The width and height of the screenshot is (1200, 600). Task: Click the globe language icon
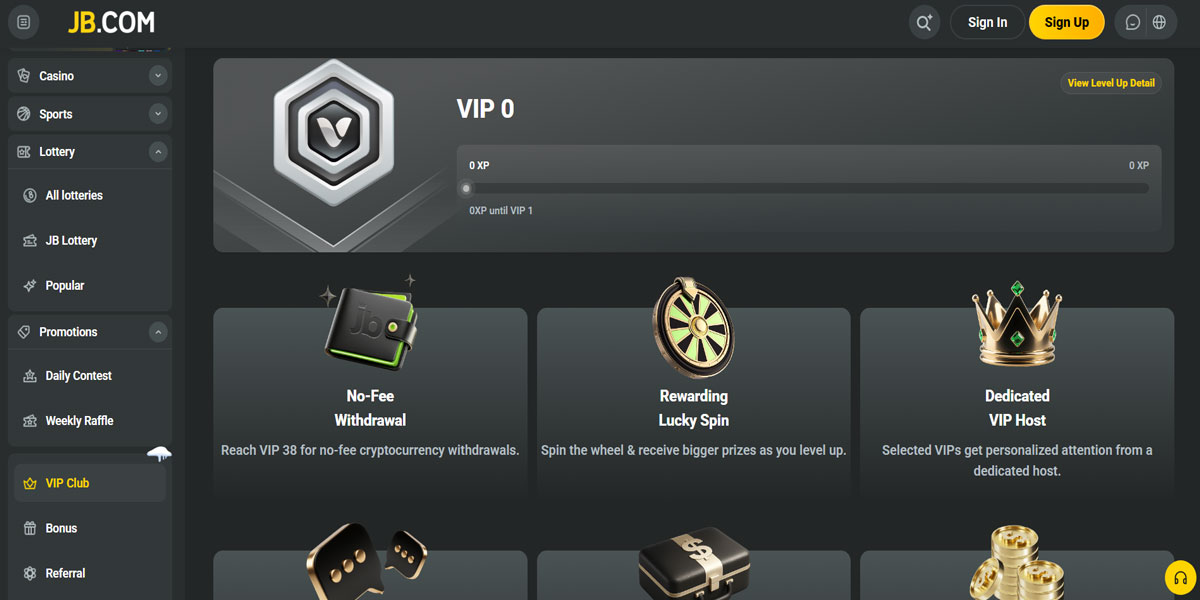[1159, 23]
